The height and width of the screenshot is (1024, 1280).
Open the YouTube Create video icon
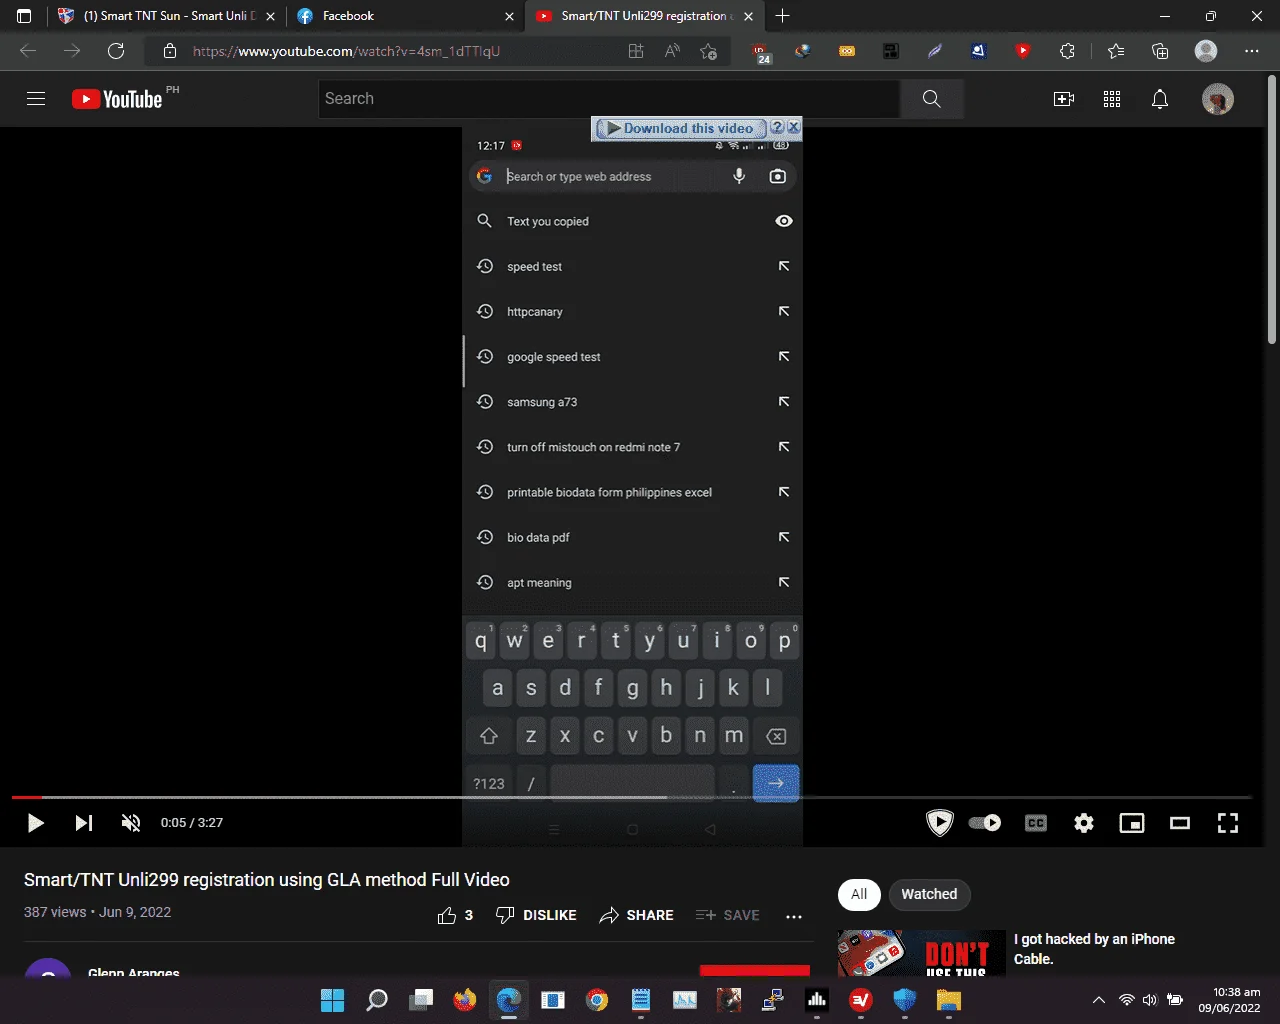tap(1064, 99)
